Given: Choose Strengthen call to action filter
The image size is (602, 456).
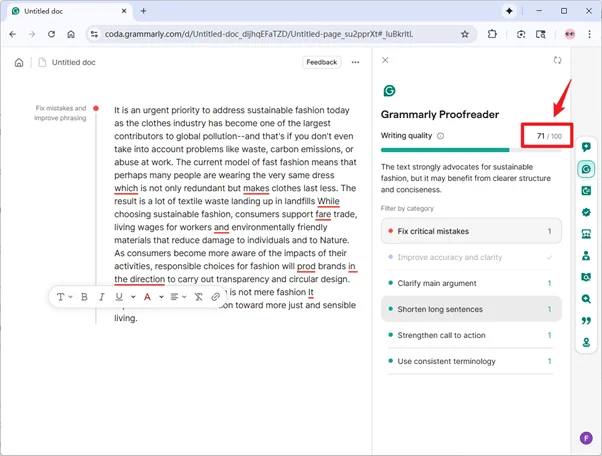Looking at the screenshot, I should (x=470, y=335).
